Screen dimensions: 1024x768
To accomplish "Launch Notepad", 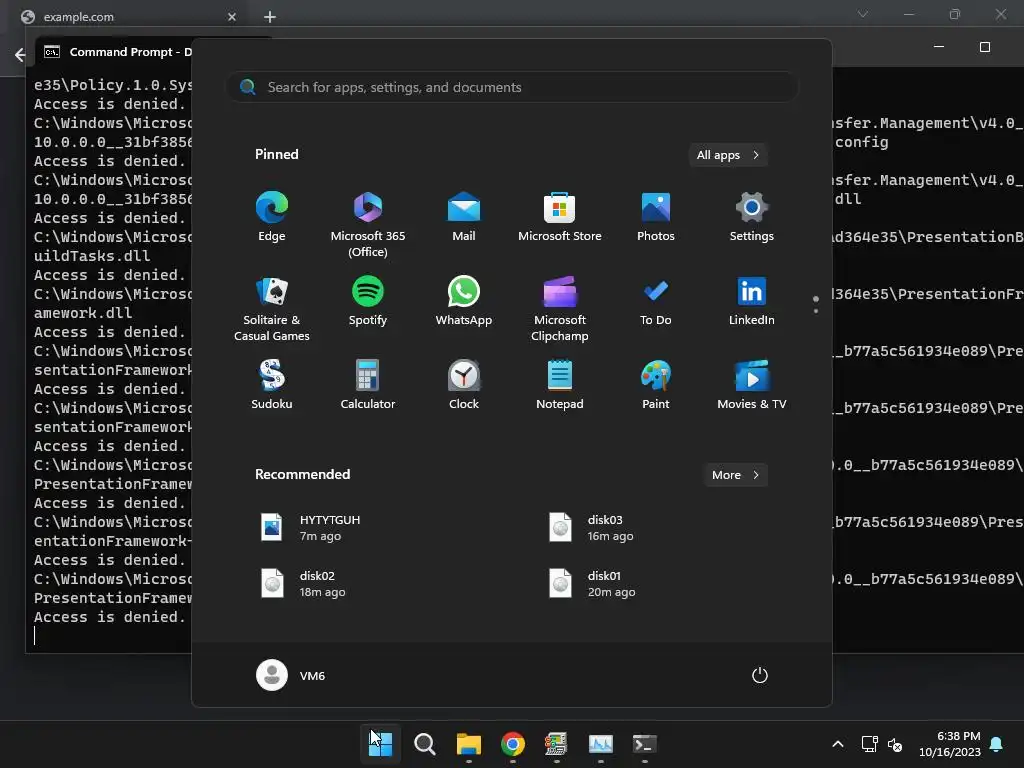I will coord(560,385).
